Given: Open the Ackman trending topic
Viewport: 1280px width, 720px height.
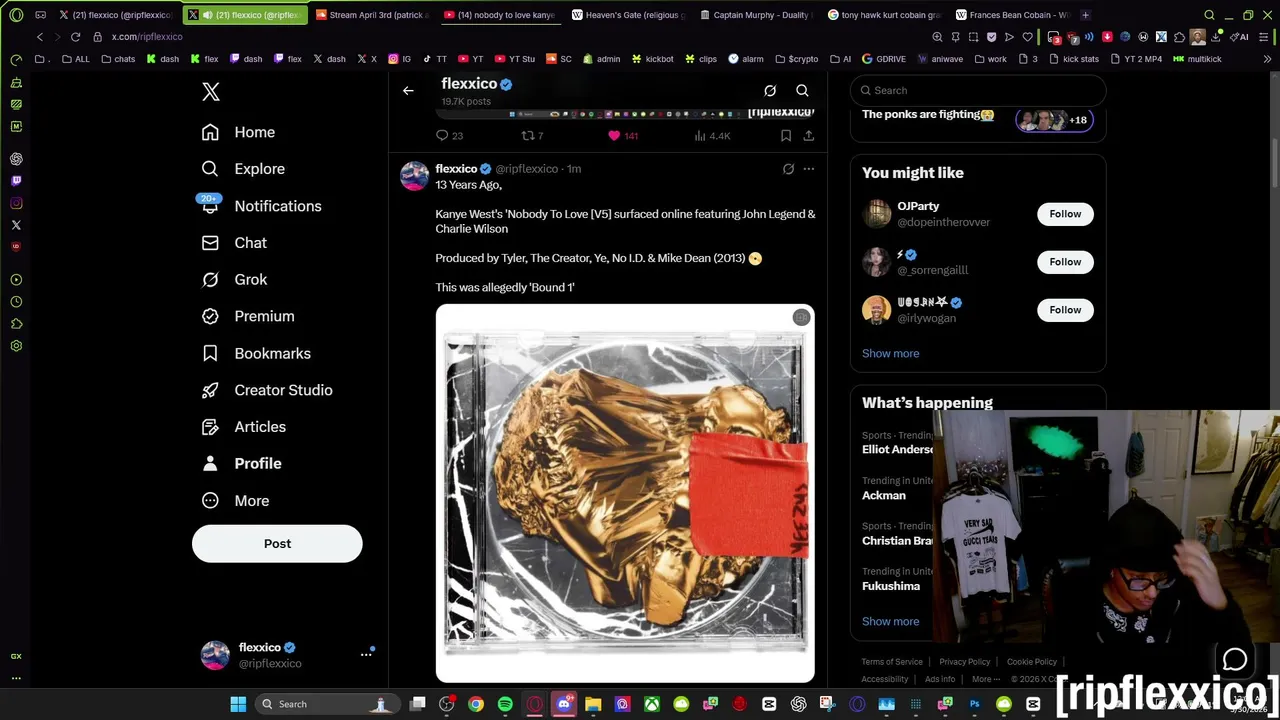Looking at the screenshot, I should [884, 496].
